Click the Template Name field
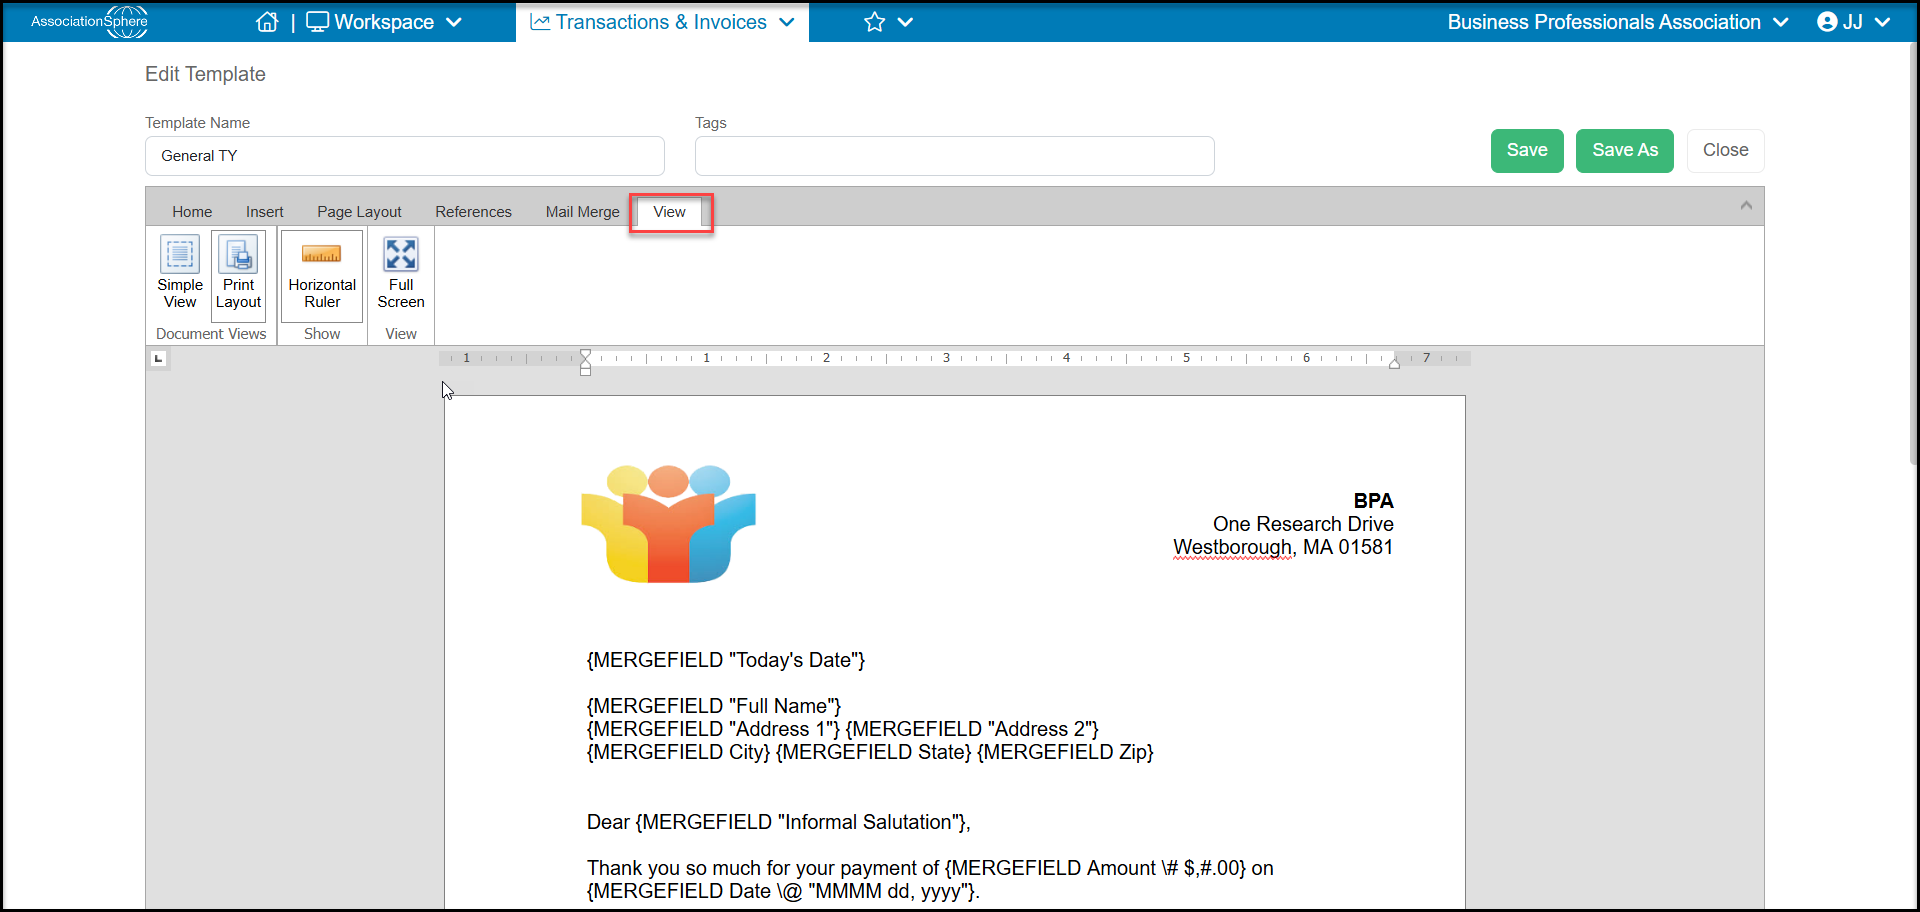Viewport: 1920px width, 912px height. pyautogui.click(x=405, y=156)
